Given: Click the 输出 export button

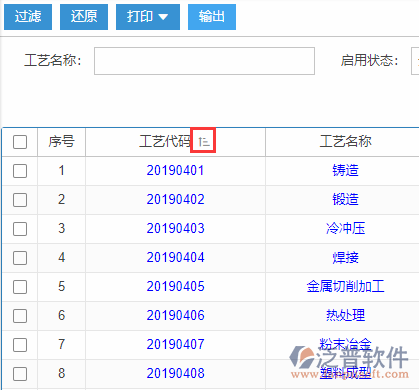Looking at the screenshot, I should (x=212, y=17).
